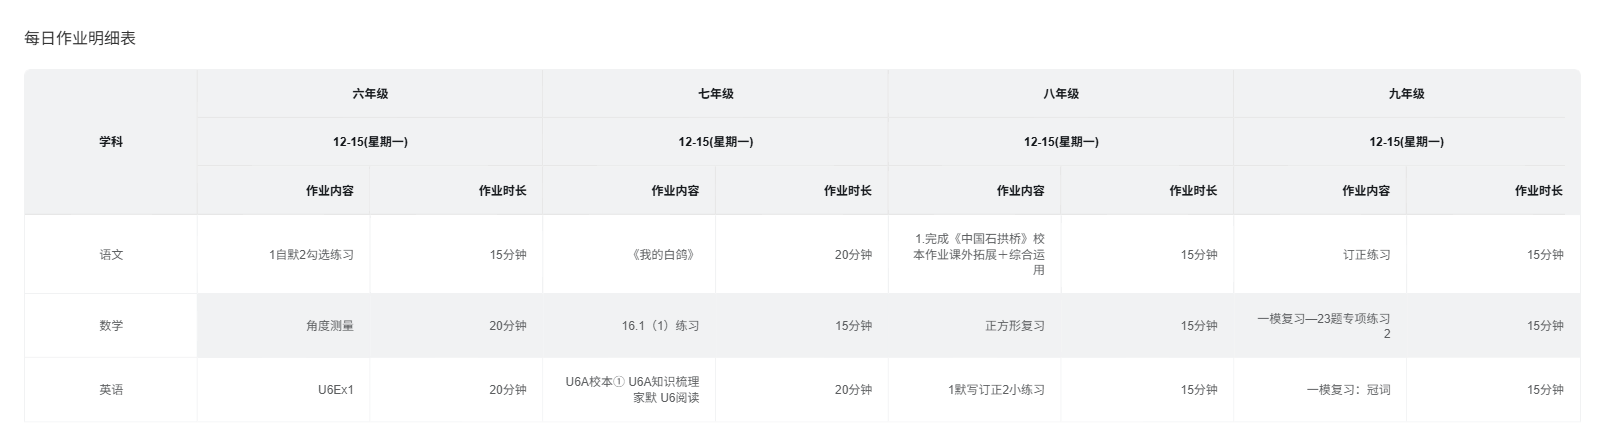
Task: Select the 数学 subject row label
Action: coord(111,326)
